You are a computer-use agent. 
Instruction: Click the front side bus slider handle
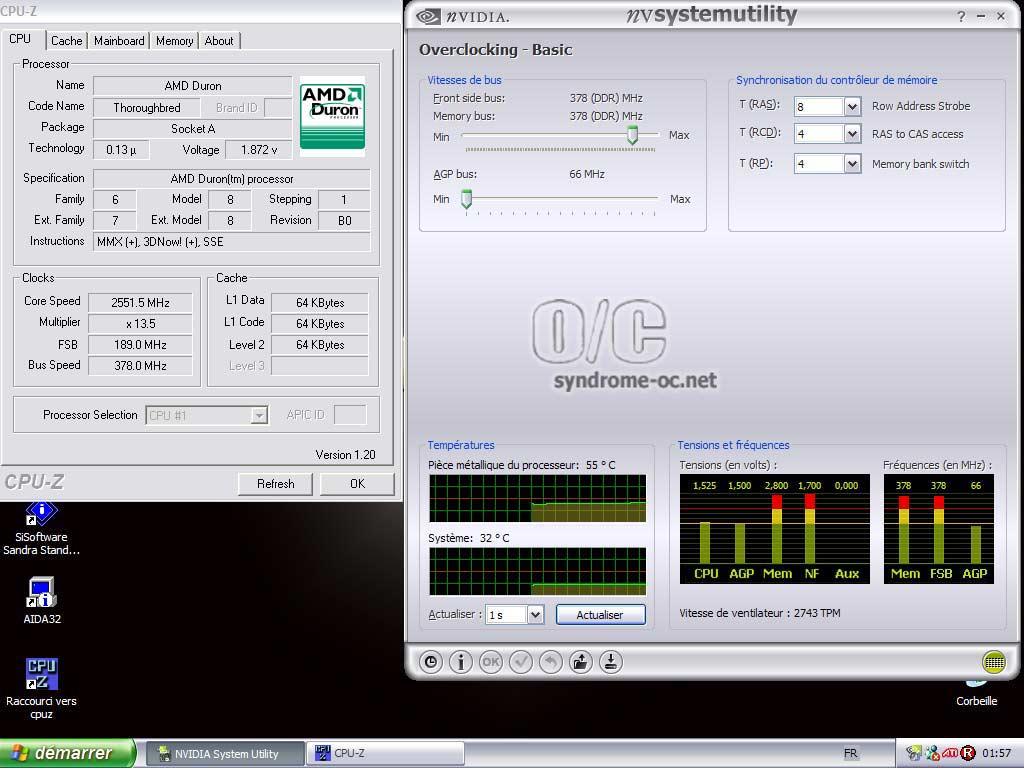click(632, 135)
